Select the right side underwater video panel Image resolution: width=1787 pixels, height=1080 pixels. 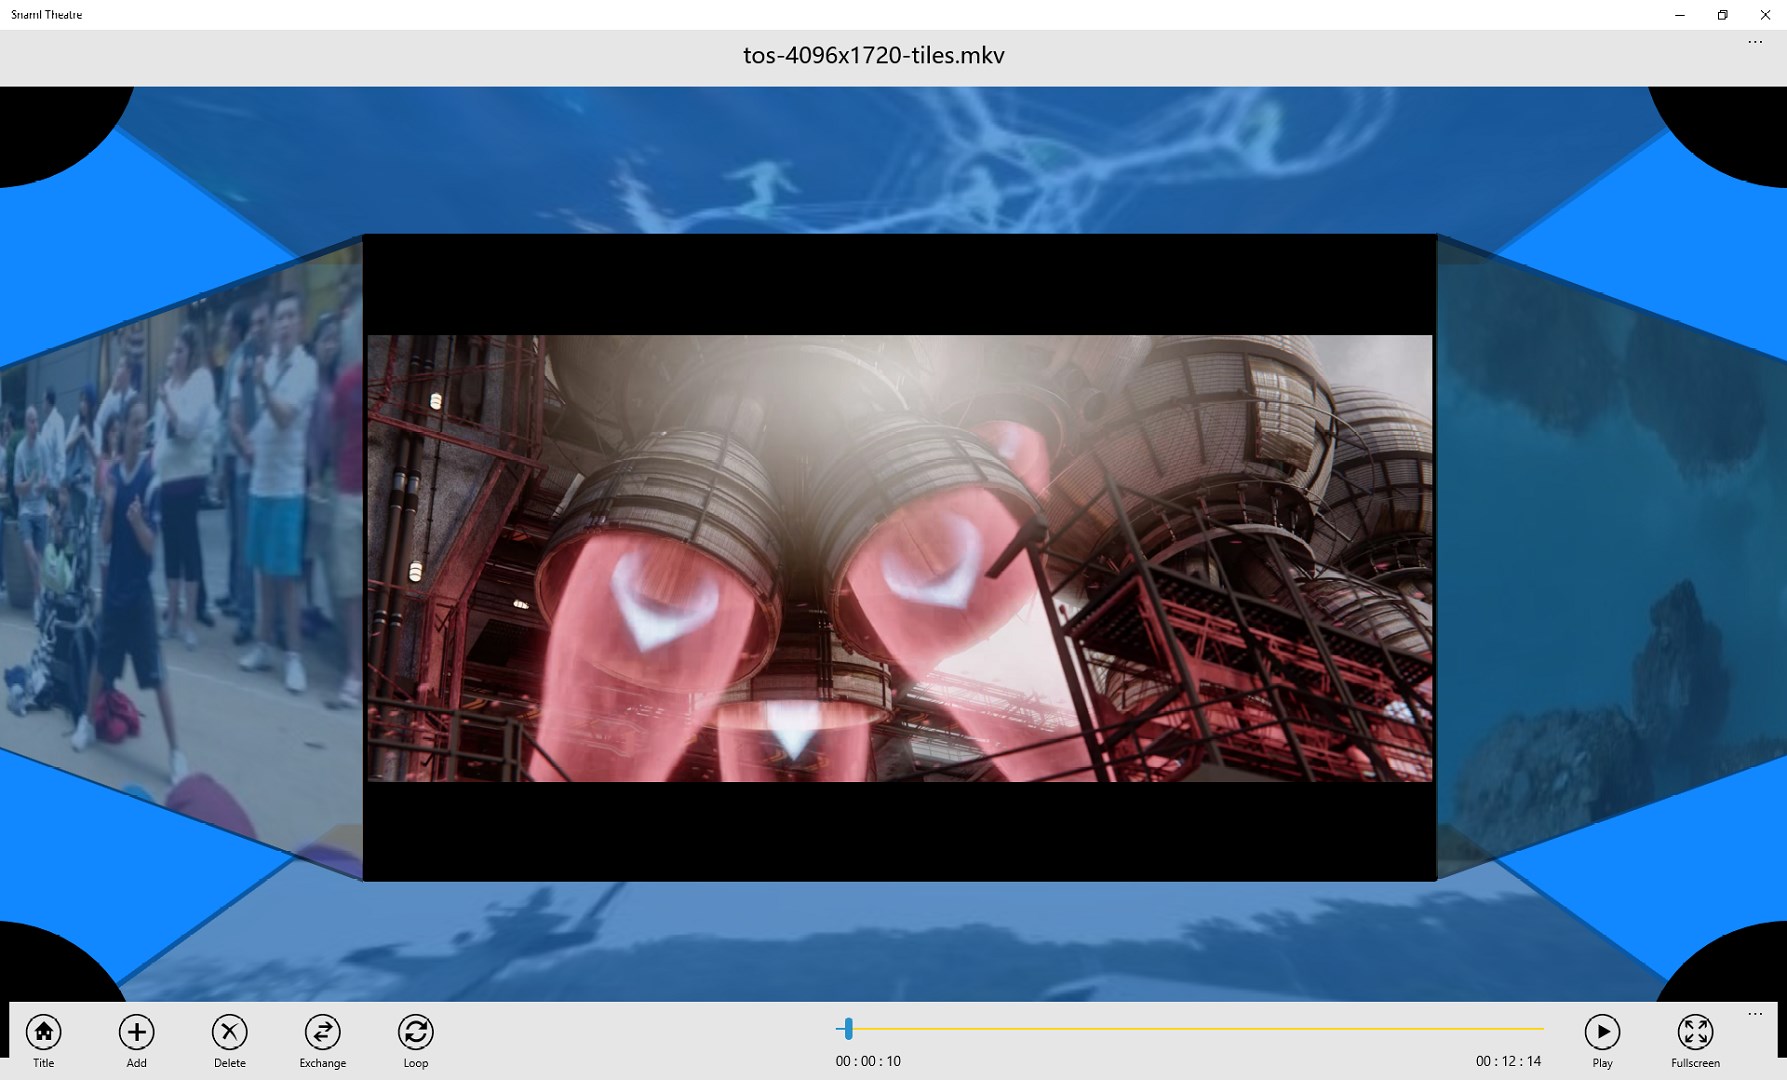pyautogui.click(x=1612, y=557)
